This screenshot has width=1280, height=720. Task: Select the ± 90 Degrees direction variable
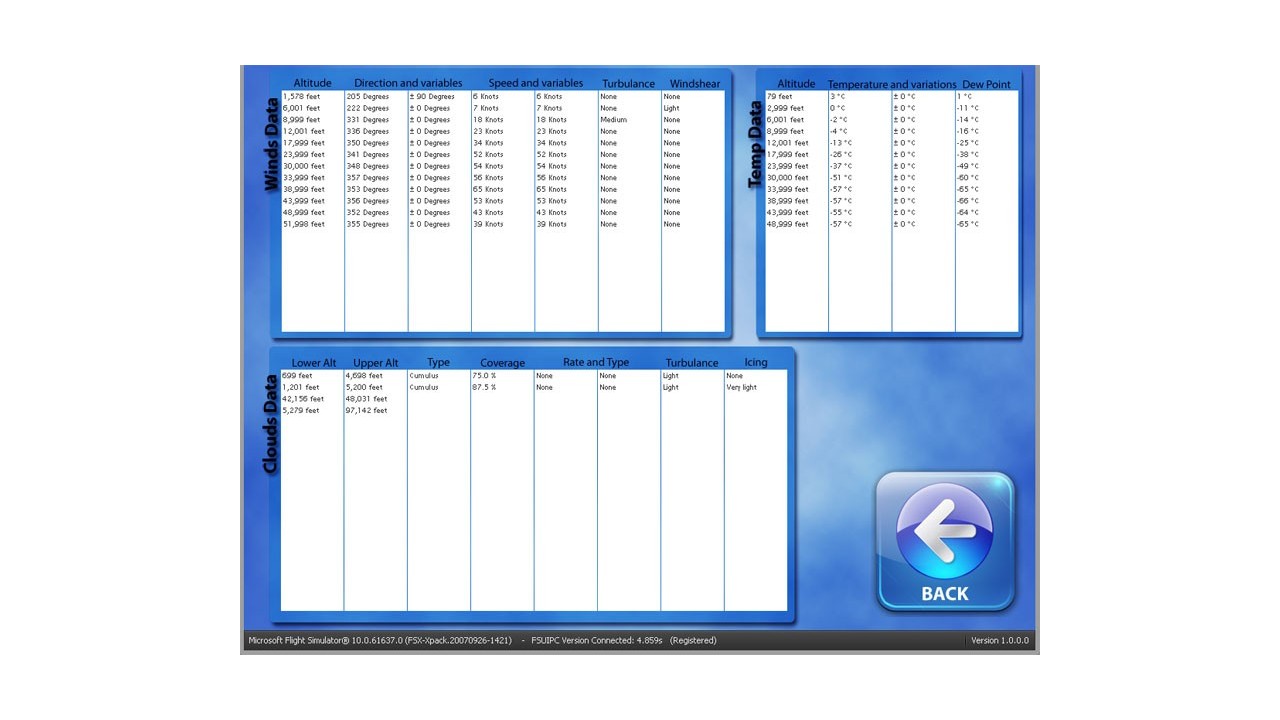click(x=432, y=97)
